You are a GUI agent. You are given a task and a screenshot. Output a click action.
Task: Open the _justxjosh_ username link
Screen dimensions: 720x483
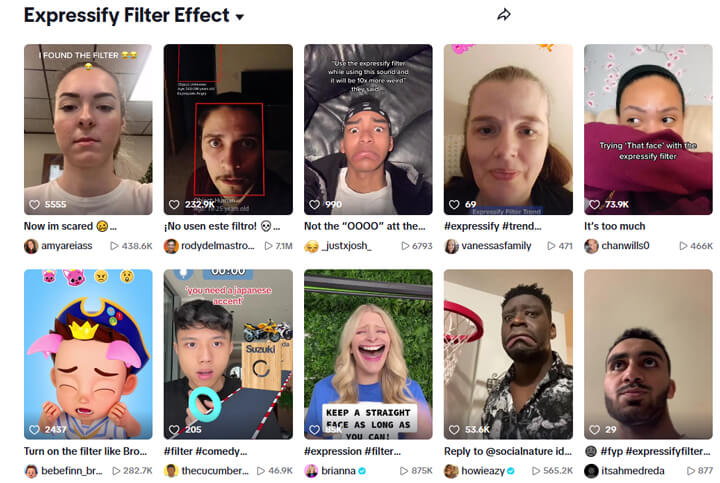pyautogui.click(x=346, y=246)
